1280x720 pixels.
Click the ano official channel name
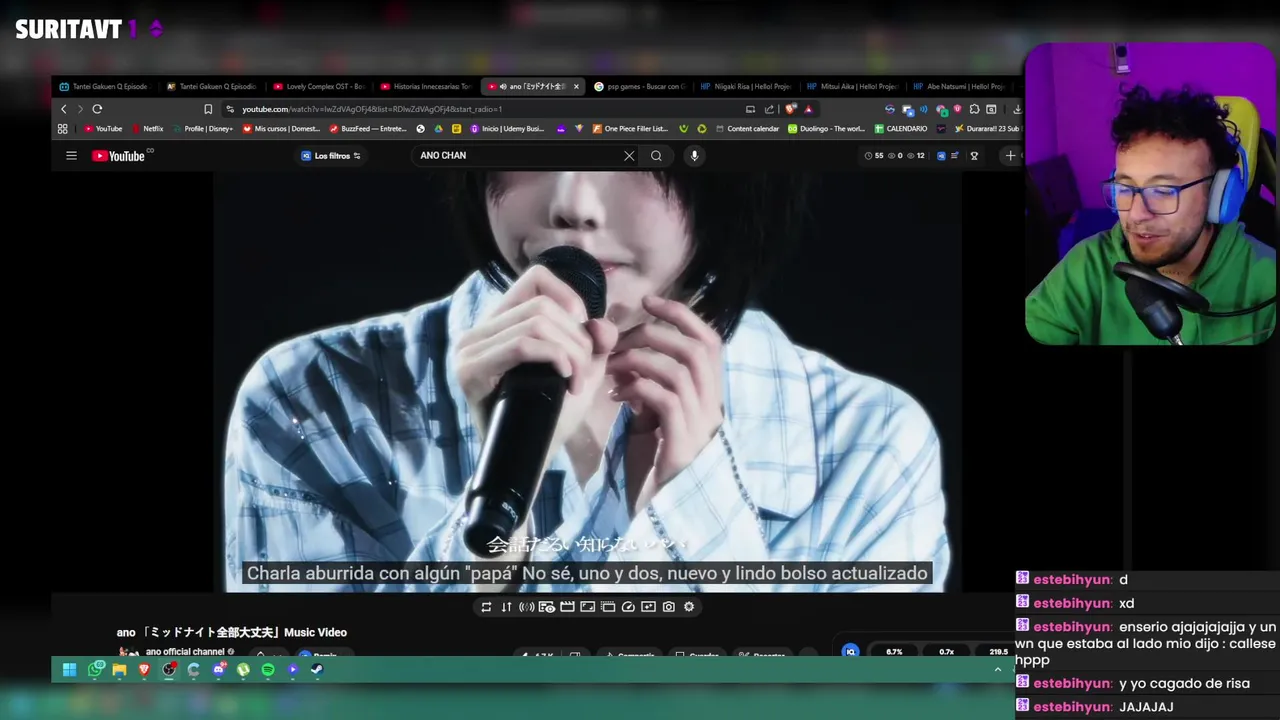185,652
